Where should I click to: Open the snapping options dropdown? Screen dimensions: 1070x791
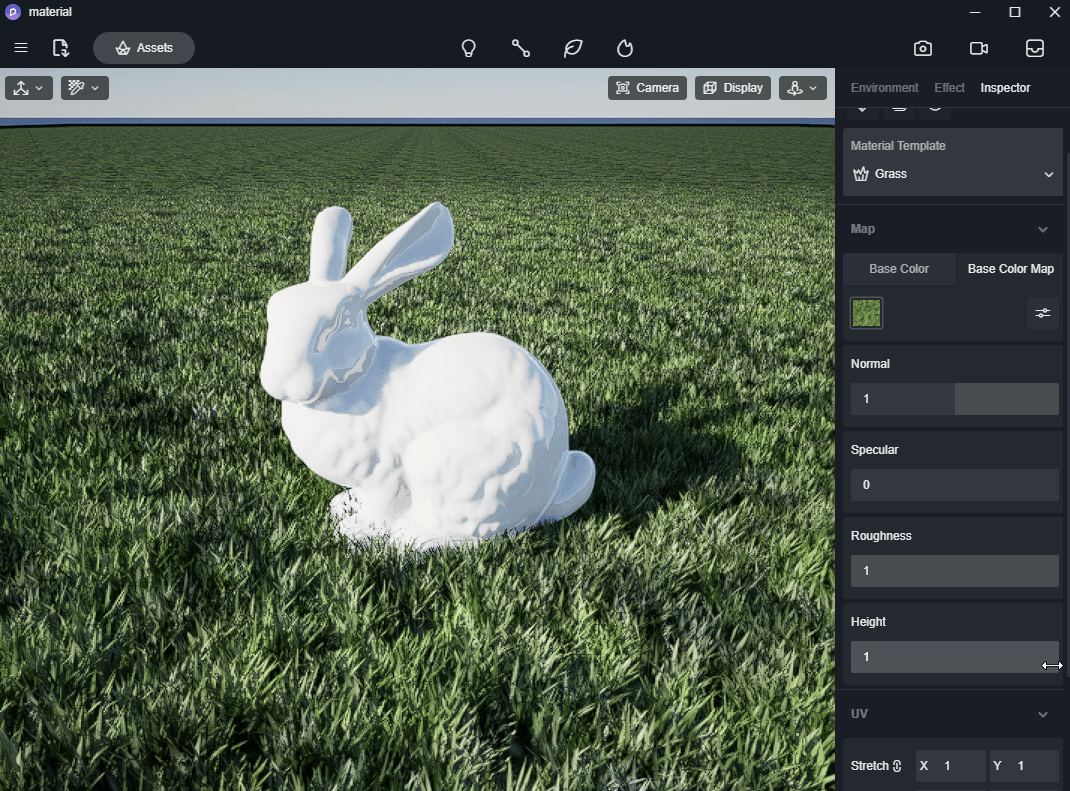[x=85, y=88]
